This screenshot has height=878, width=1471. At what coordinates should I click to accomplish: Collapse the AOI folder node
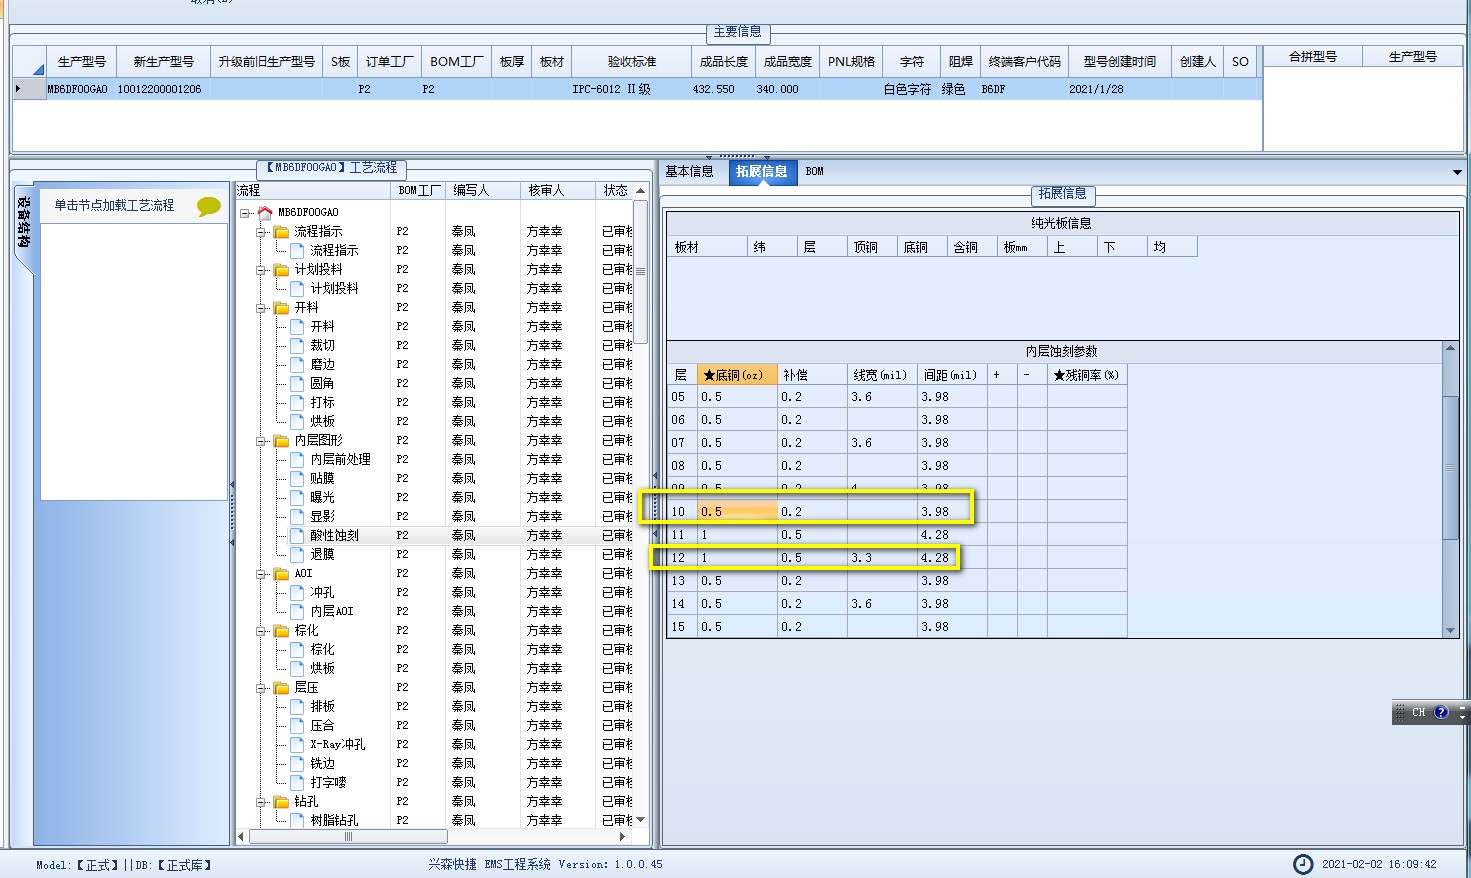261,573
